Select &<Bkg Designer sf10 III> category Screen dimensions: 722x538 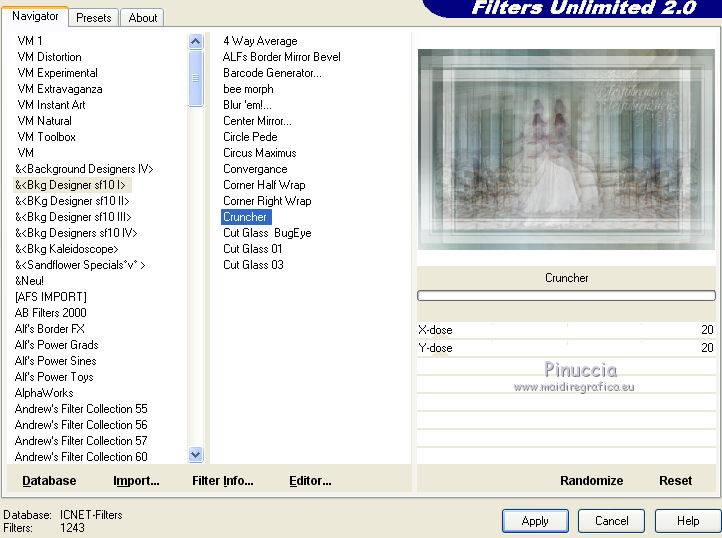(x=73, y=217)
